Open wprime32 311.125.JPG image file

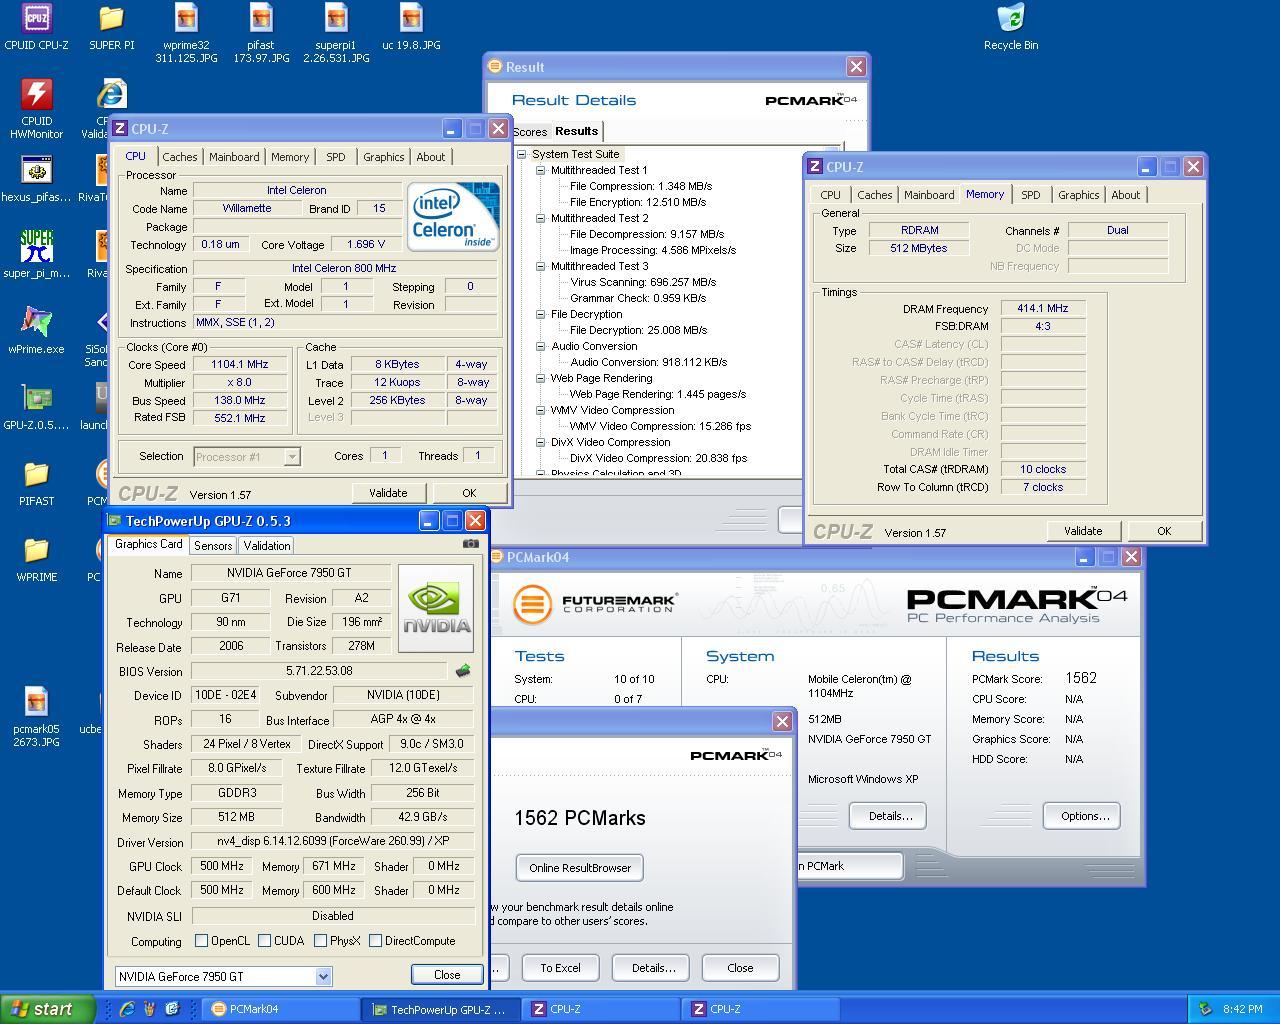click(186, 33)
